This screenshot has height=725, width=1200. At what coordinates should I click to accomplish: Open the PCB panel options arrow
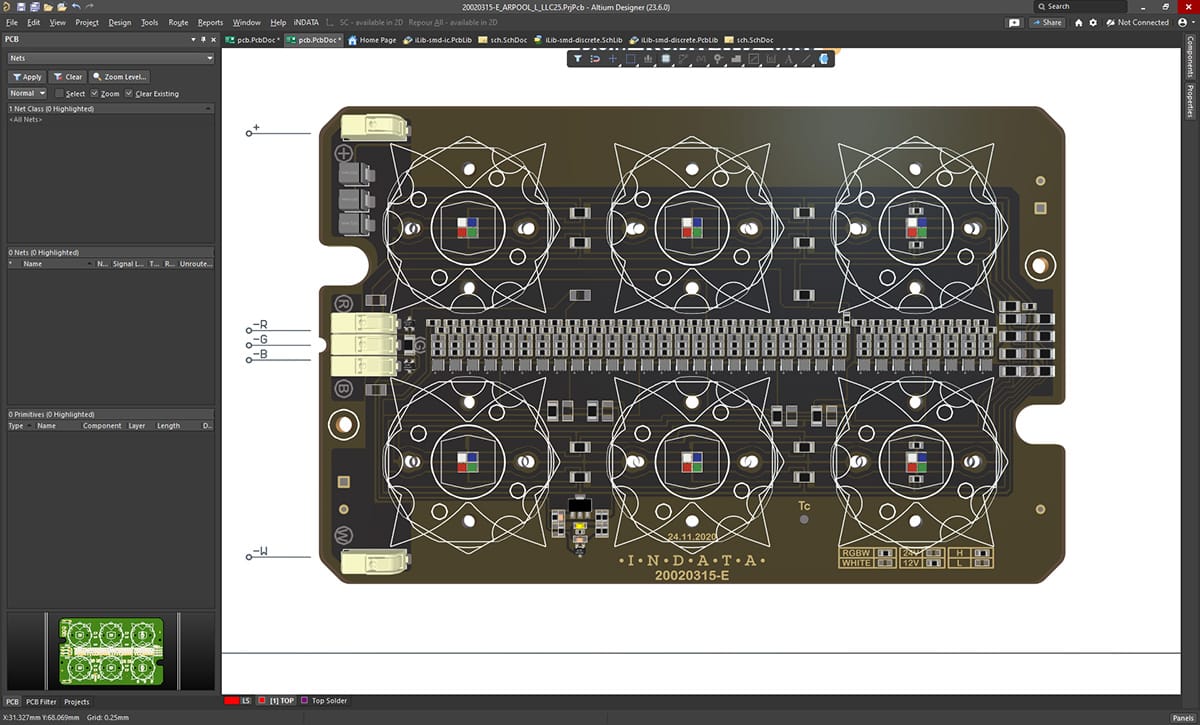pos(192,39)
